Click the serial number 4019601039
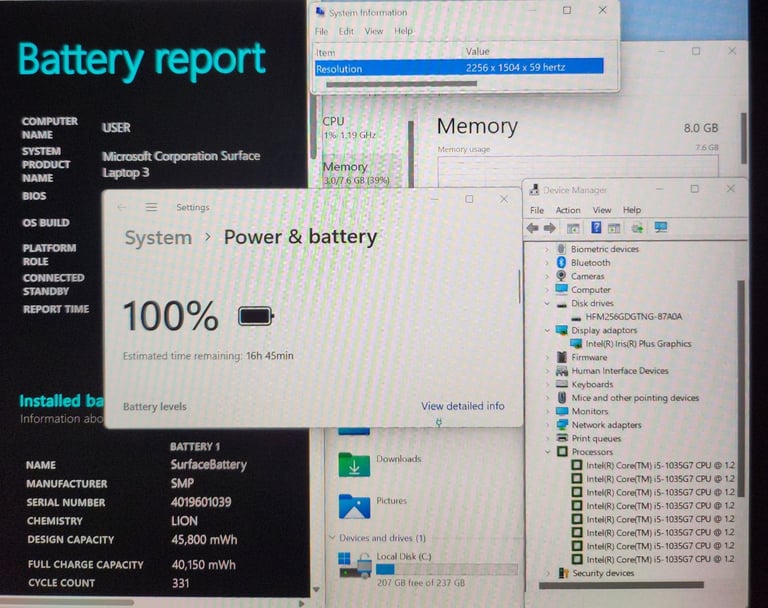Viewport: 768px width, 608px height. (201, 502)
